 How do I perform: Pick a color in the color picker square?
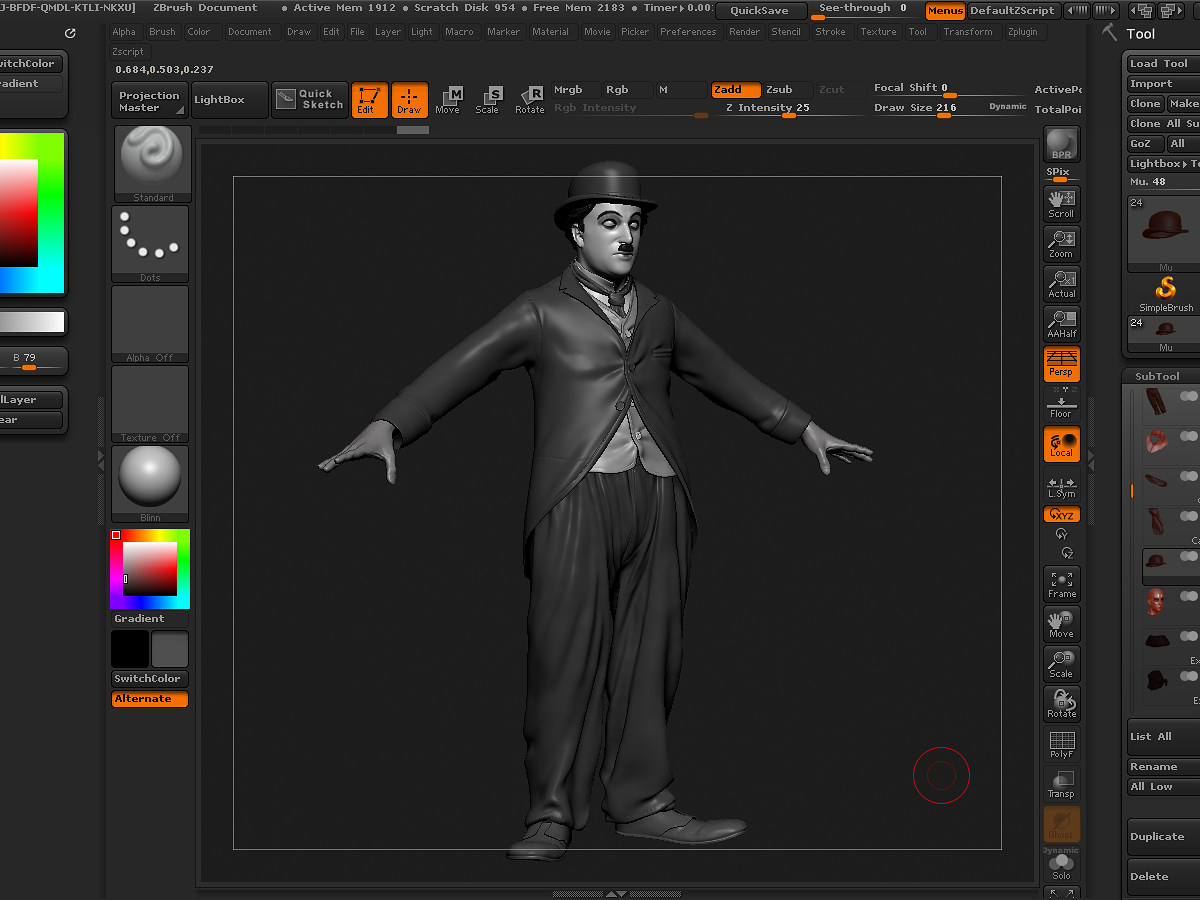tap(150, 569)
